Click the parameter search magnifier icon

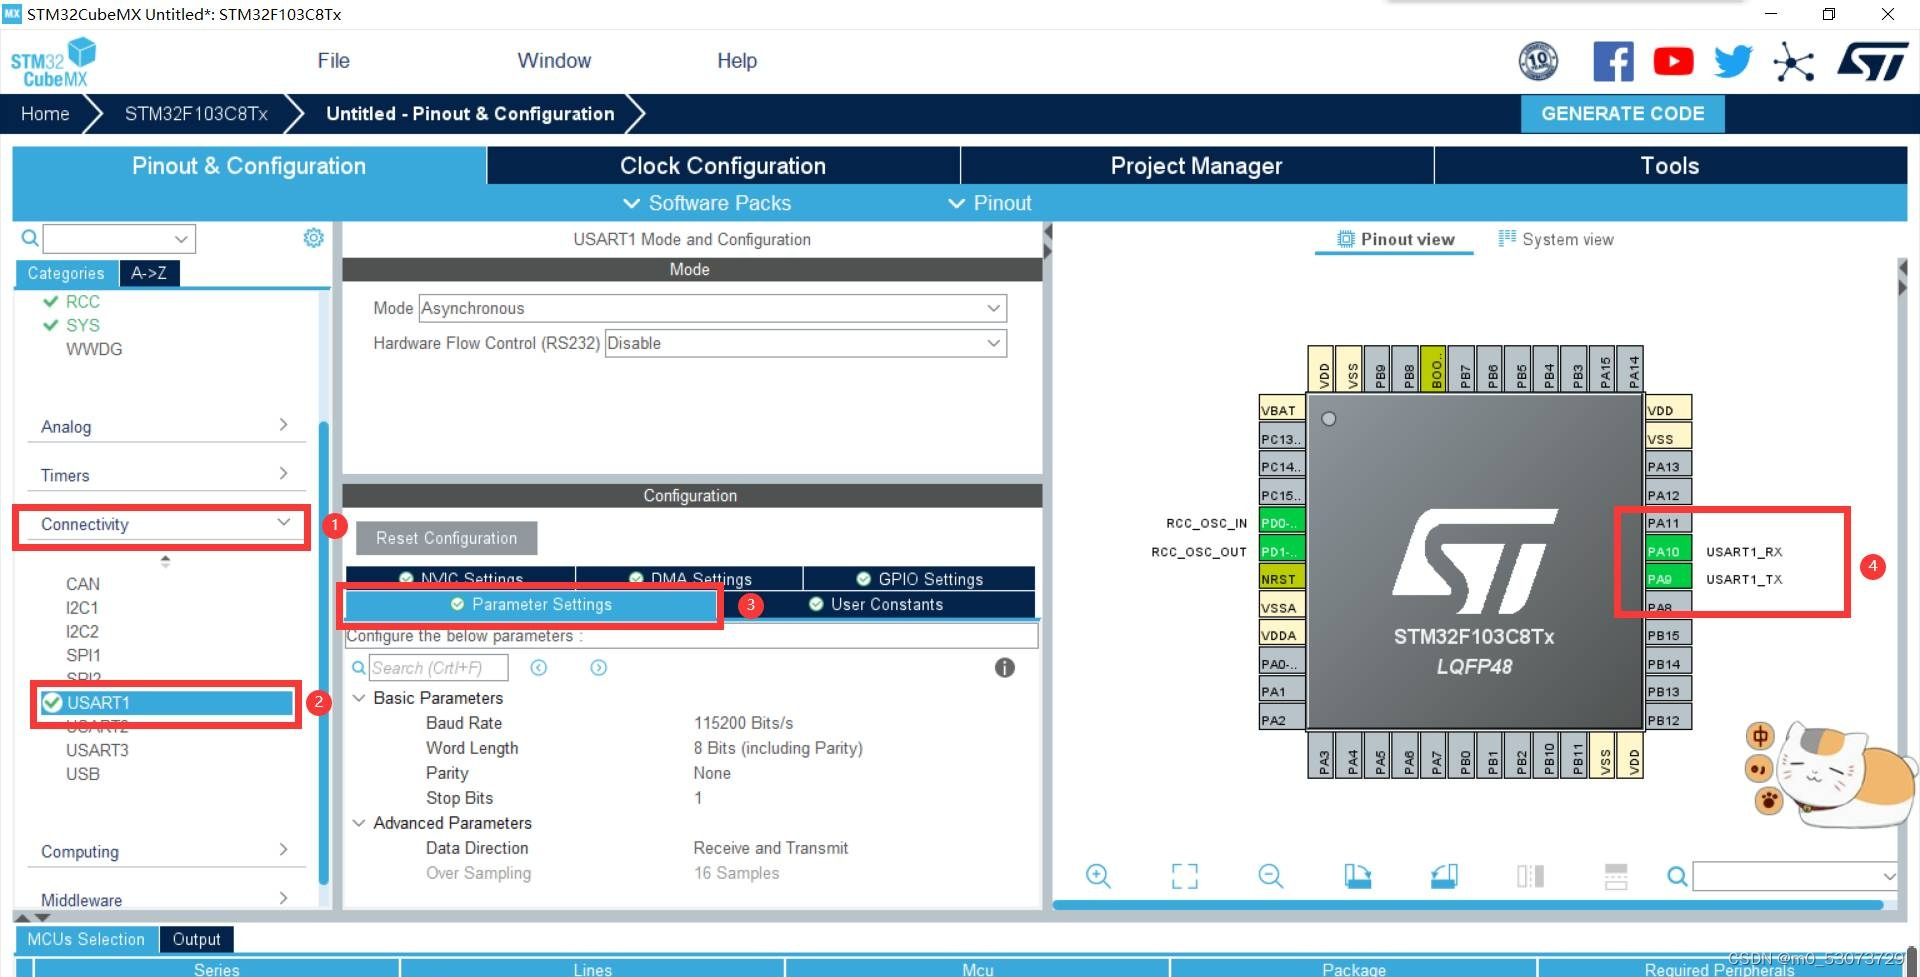point(358,668)
